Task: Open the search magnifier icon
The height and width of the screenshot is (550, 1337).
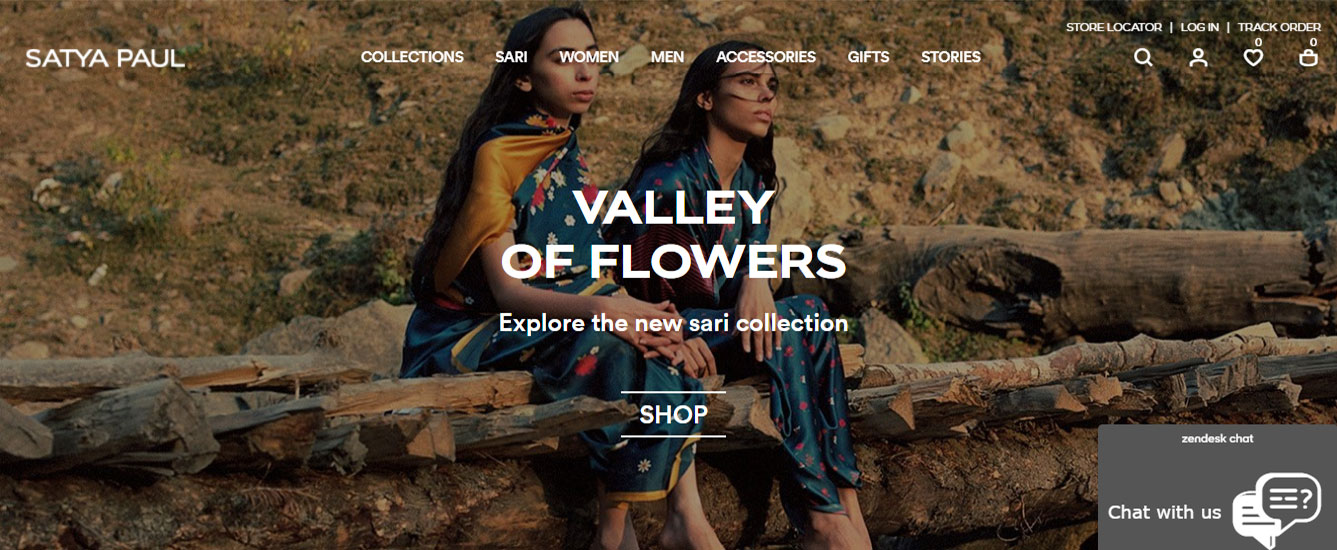Action: tap(1143, 57)
